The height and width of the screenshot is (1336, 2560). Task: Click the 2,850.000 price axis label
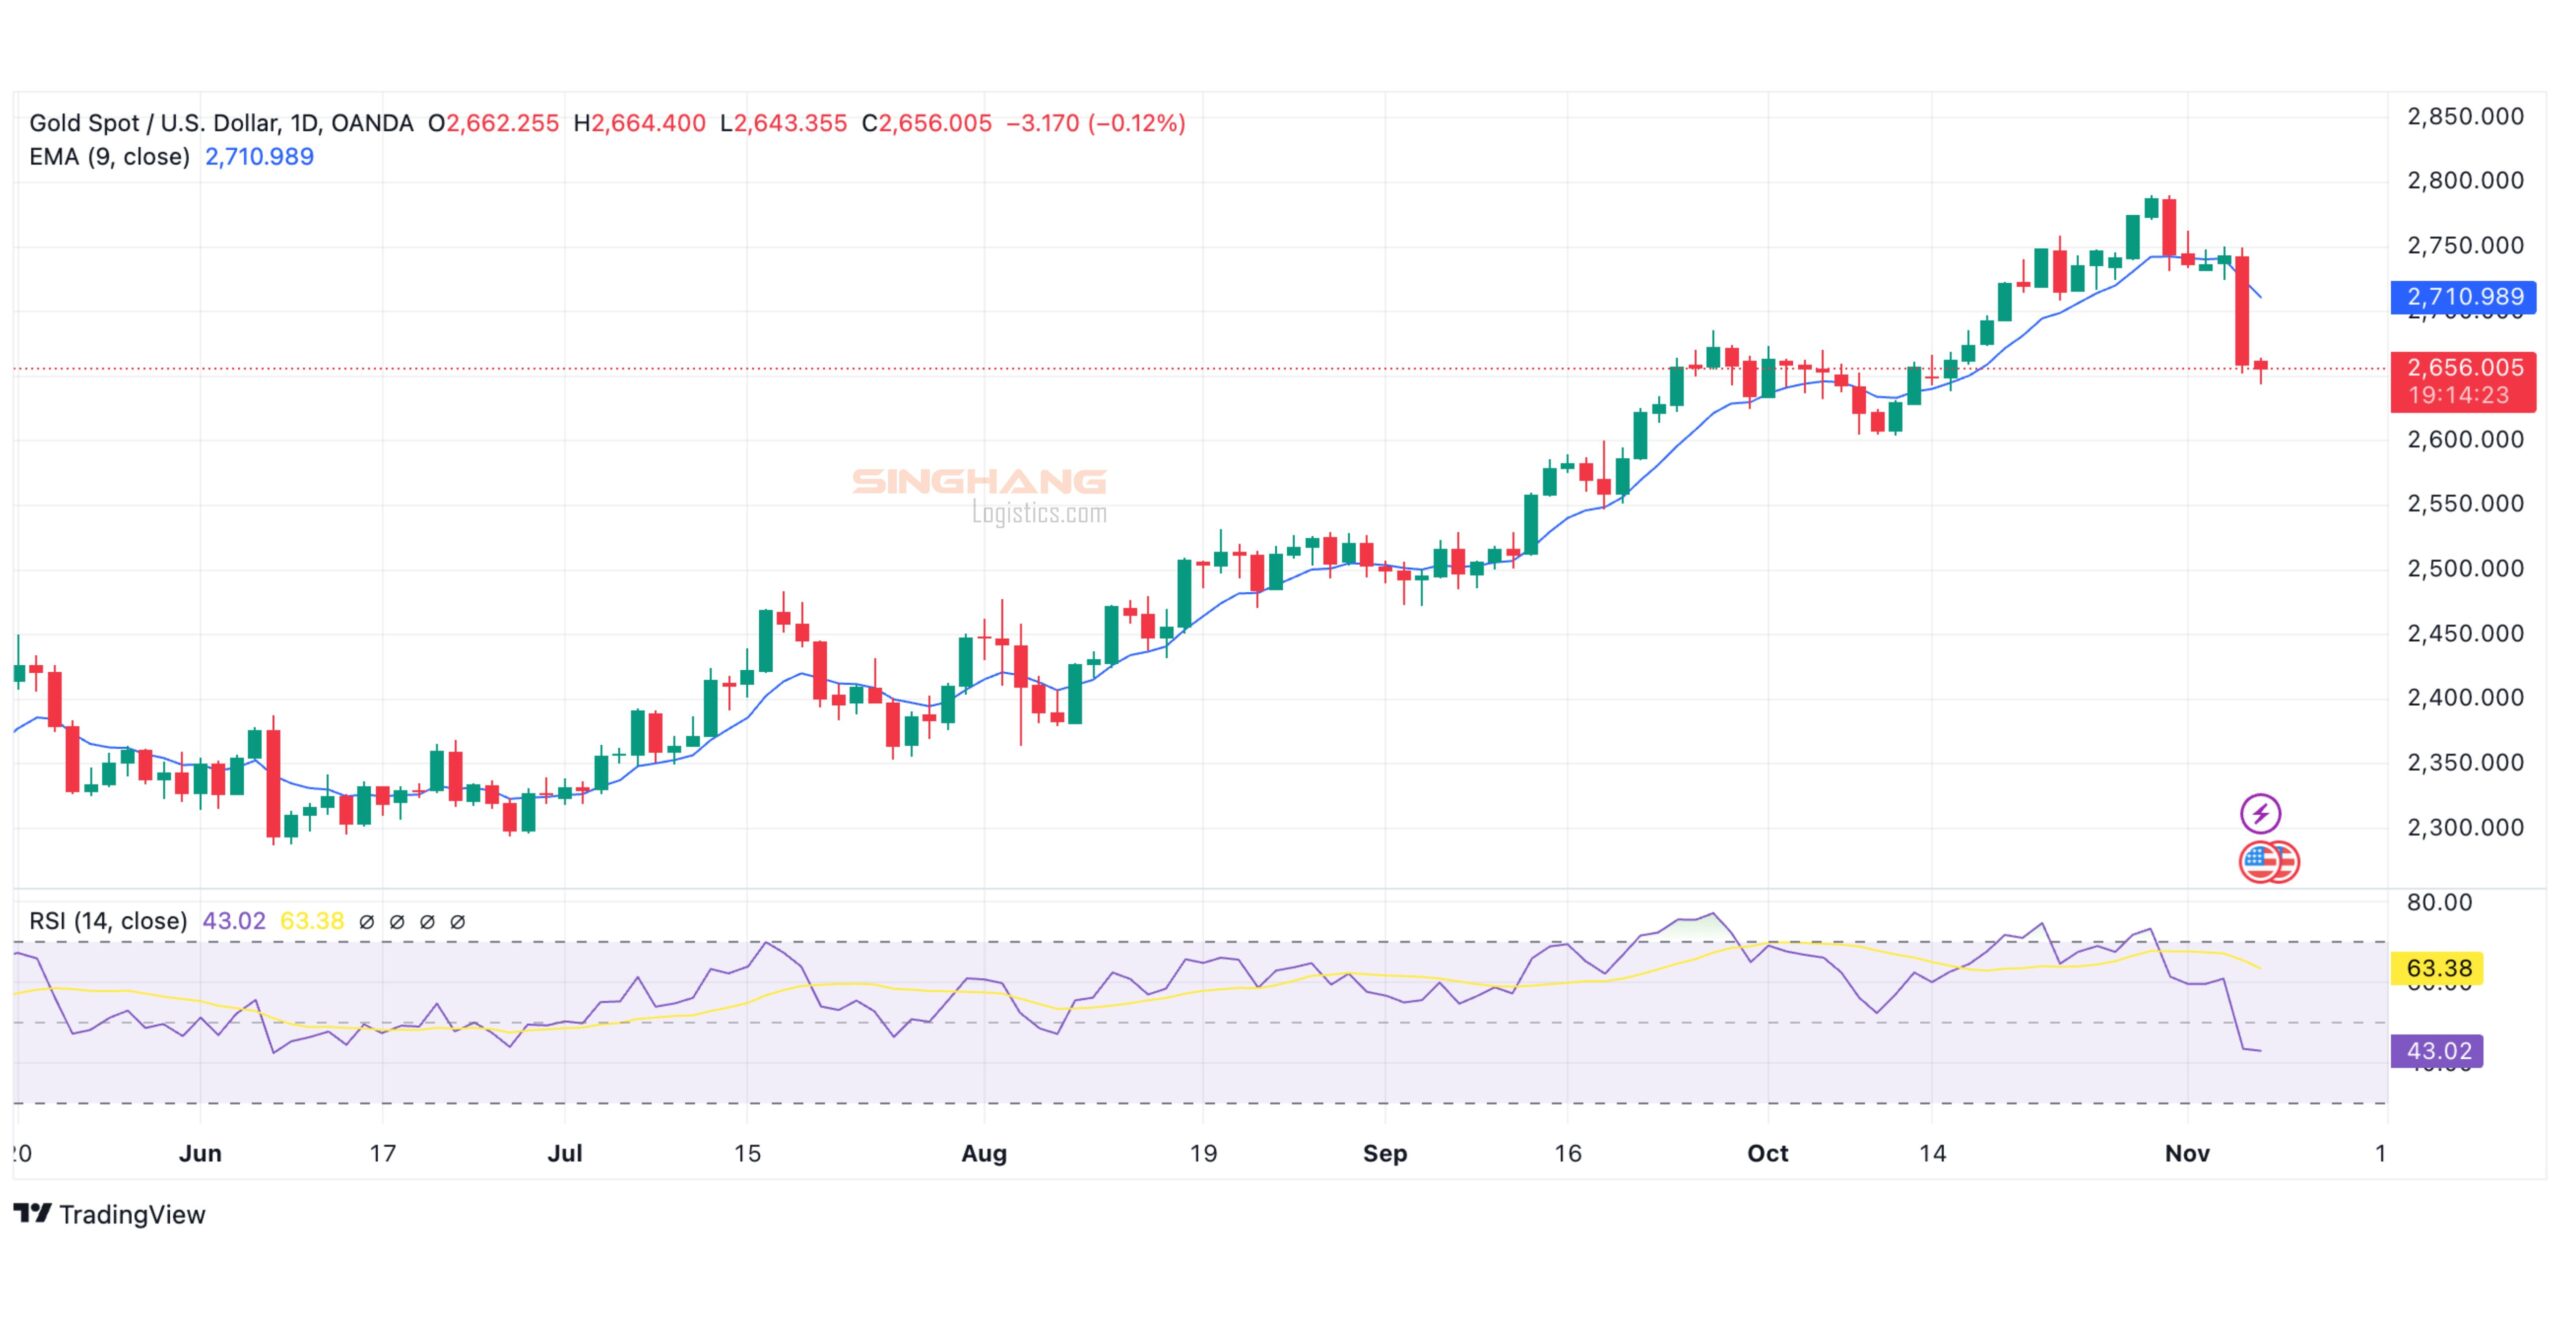(x=2465, y=116)
